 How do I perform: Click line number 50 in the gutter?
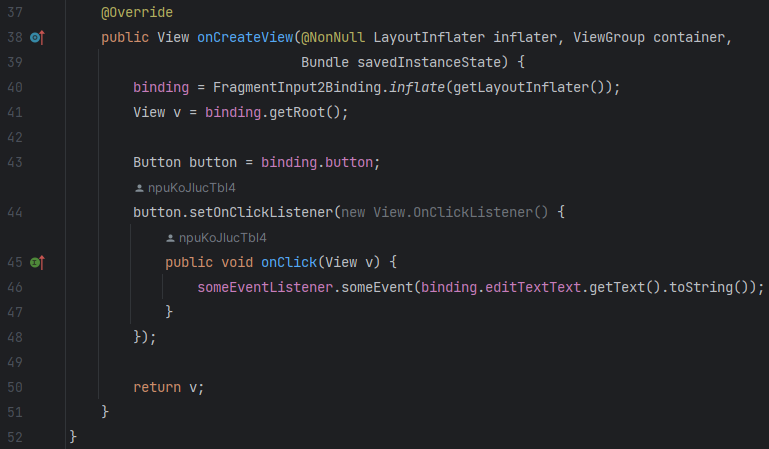click(x=15, y=387)
